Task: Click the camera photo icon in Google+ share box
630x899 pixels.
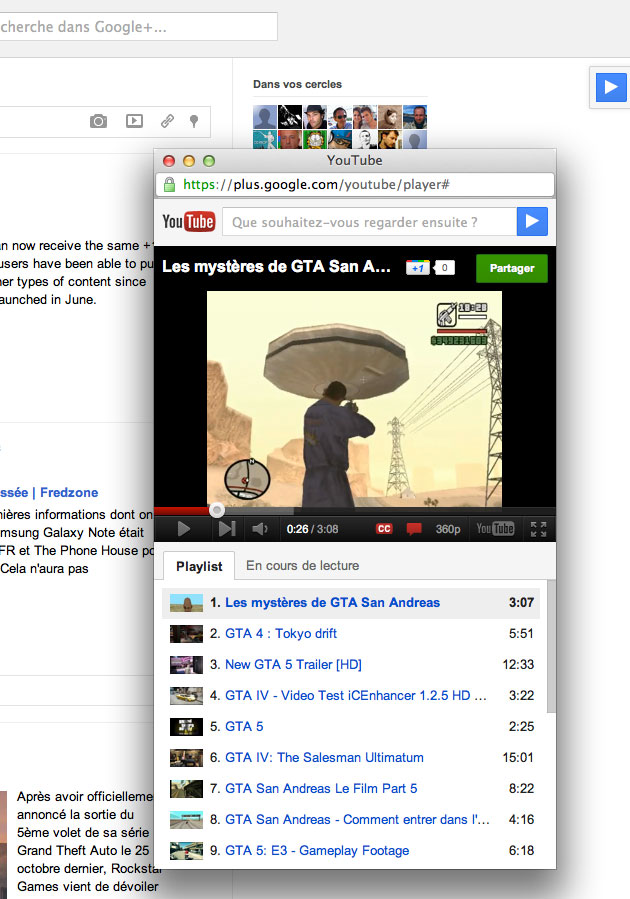Action: (98, 121)
